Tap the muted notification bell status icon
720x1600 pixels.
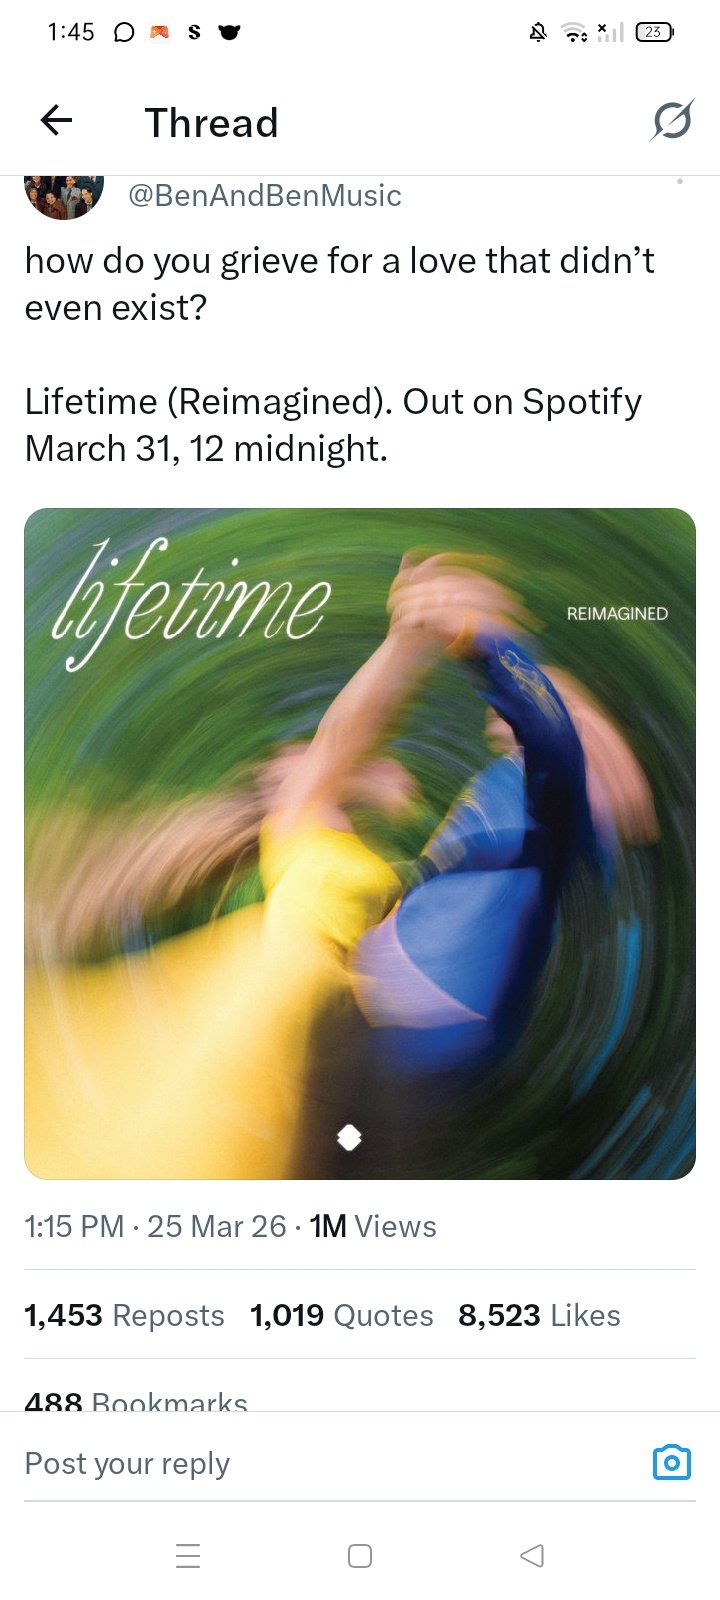(538, 32)
